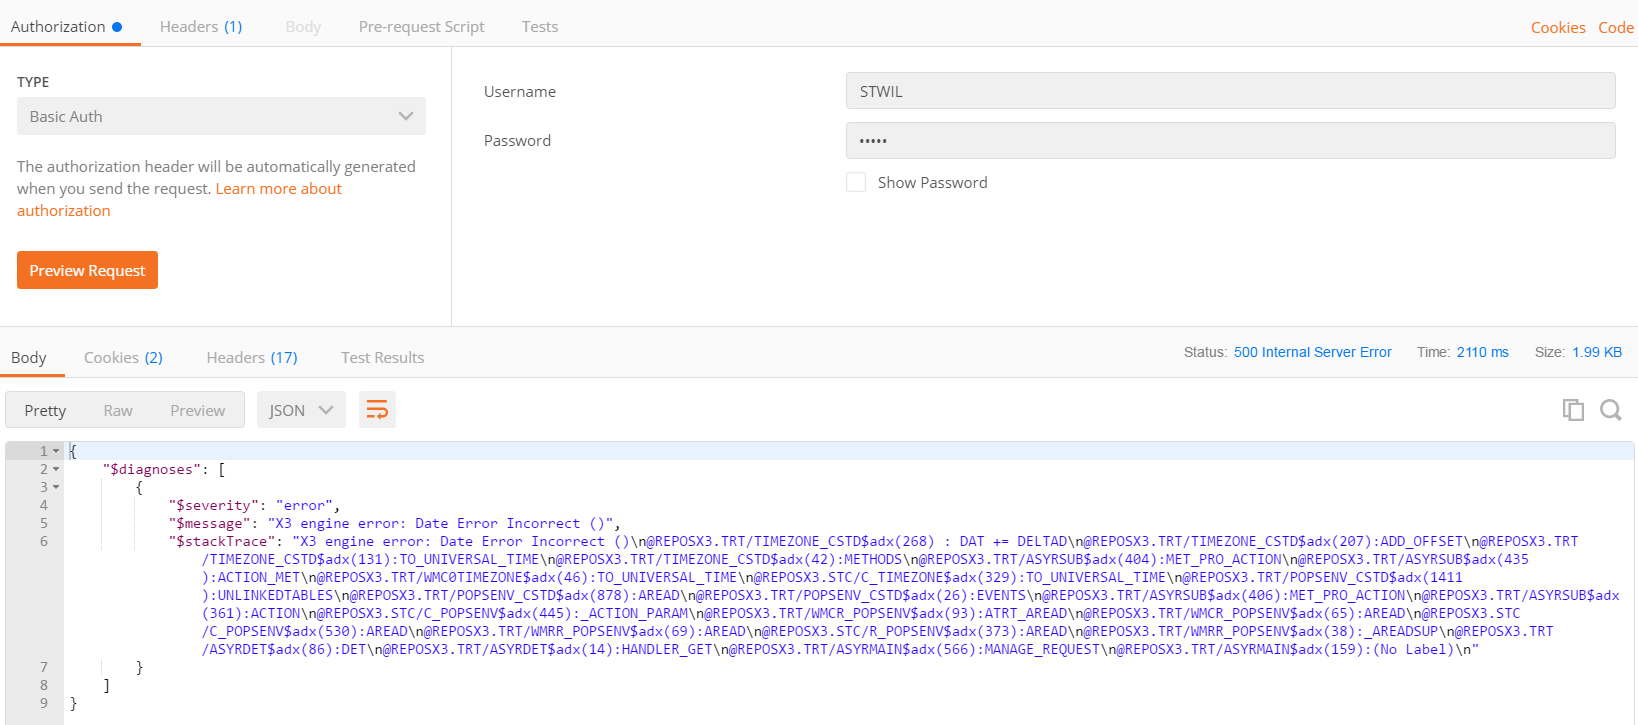The width and height of the screenshot is (1638, 725).
Task: Collapse line 3 object fold arrow
Action: tap(56, 487)
